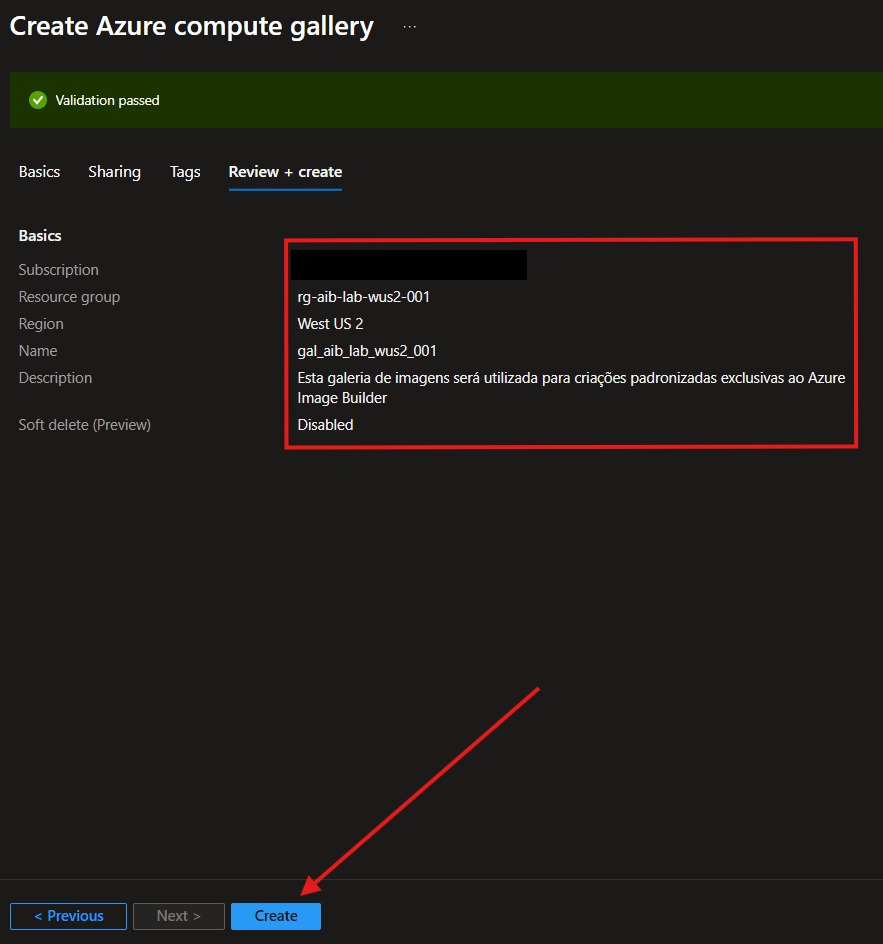Open the ellipsis more options menu
The image size is (883, 944).
point(410,27)
